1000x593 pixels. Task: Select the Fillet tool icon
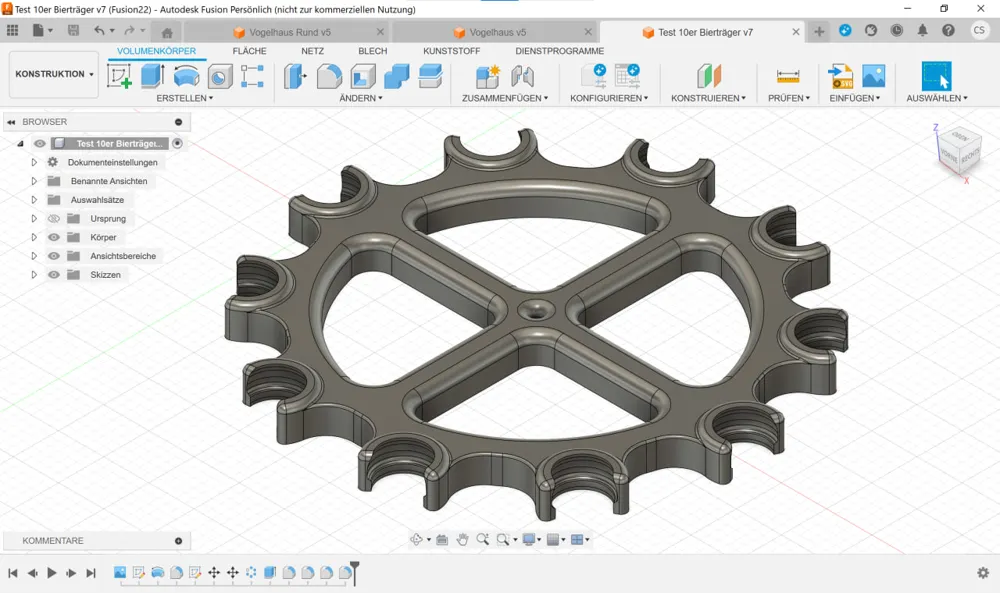click(329, 76)
